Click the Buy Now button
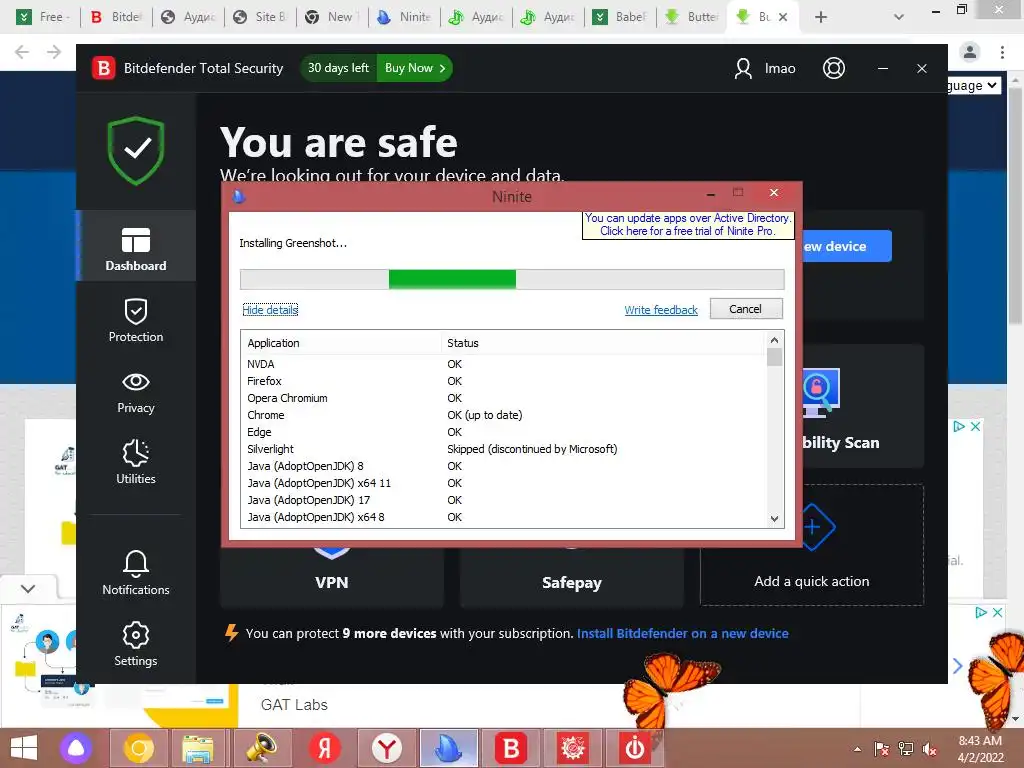Screen dimensions: 1024x768 click(415, 68)
